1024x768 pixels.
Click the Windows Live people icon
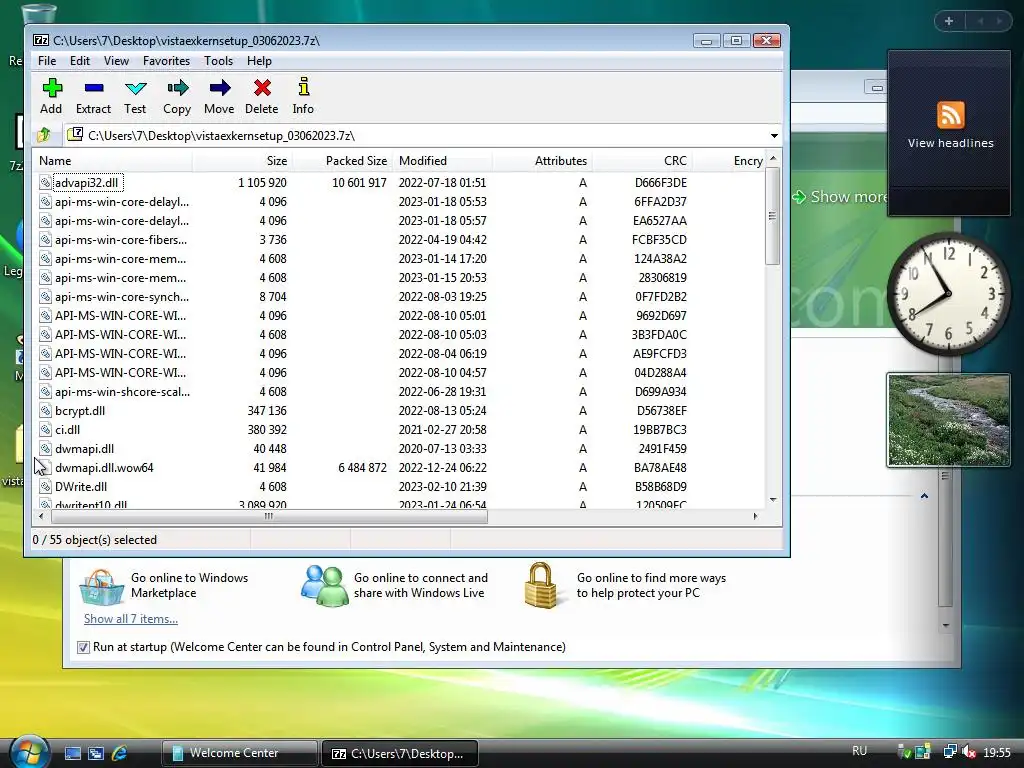[x=324, y=586]
